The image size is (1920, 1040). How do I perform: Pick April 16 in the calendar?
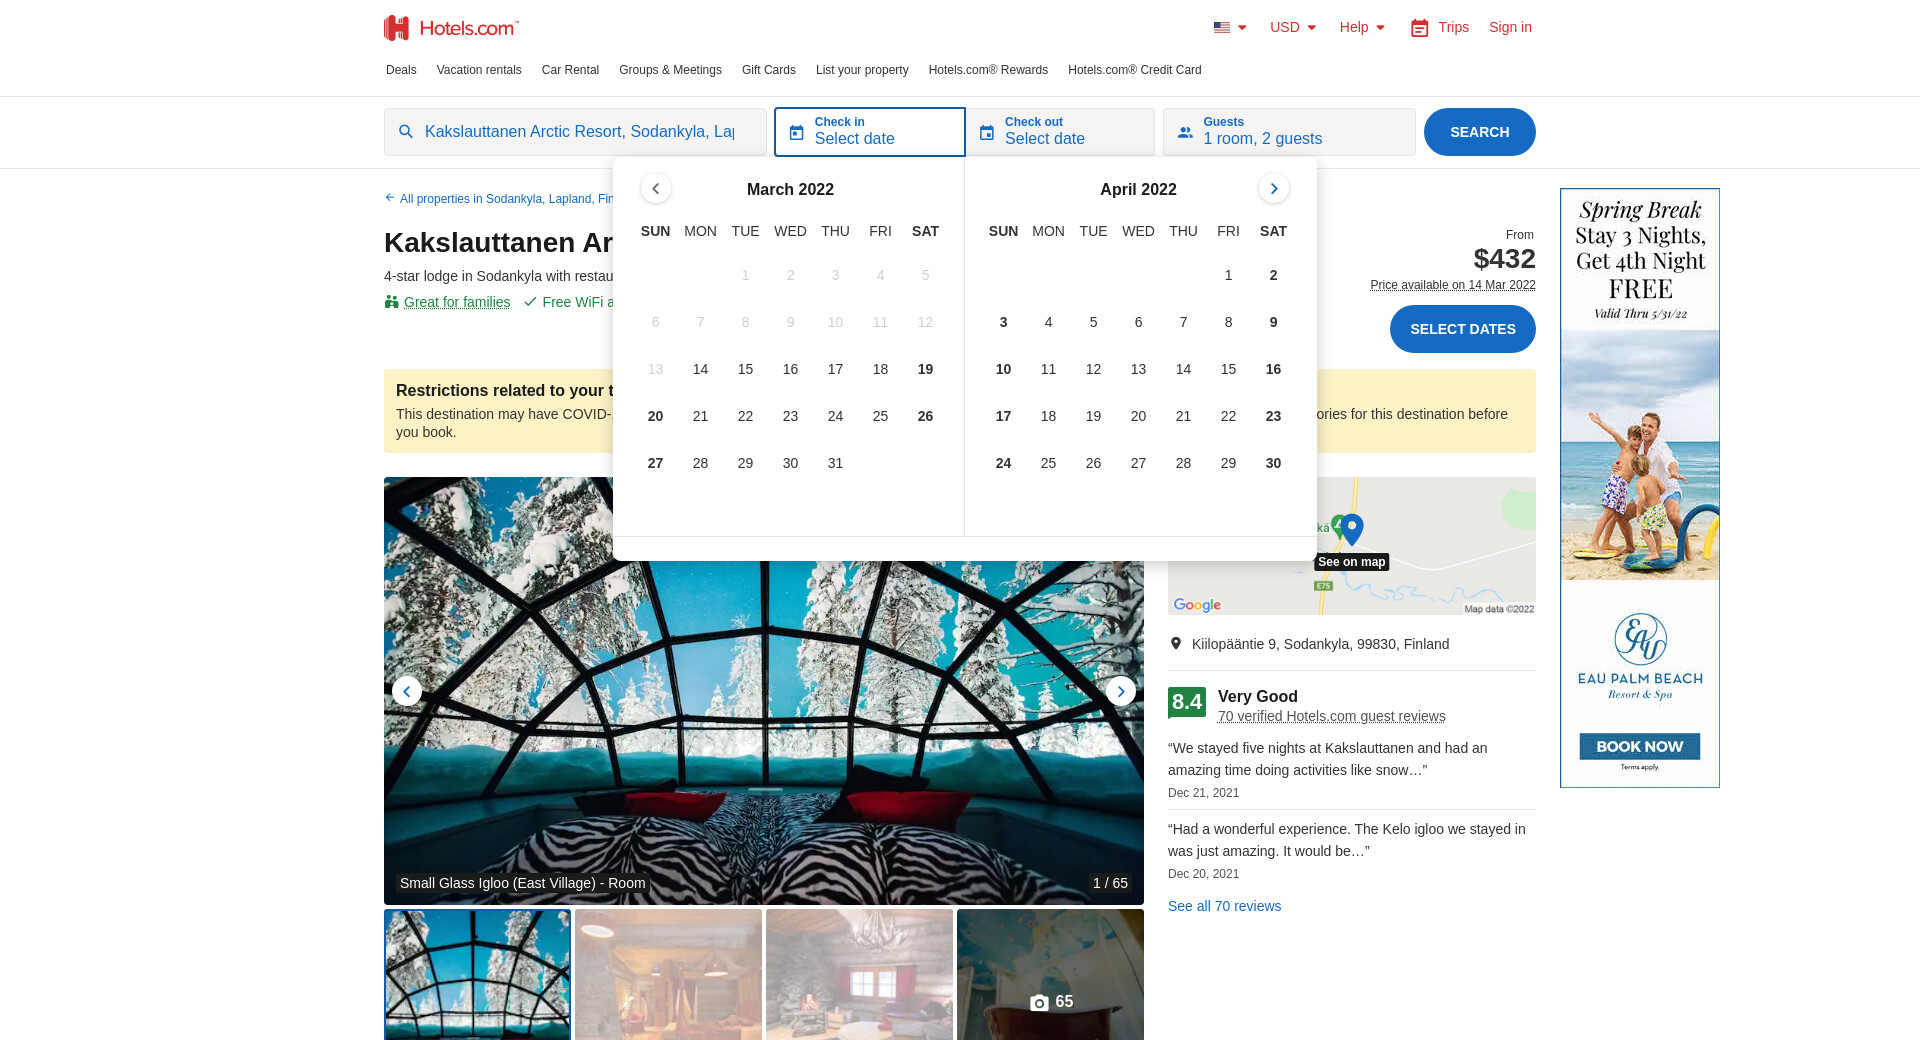tap(1273, 369)
